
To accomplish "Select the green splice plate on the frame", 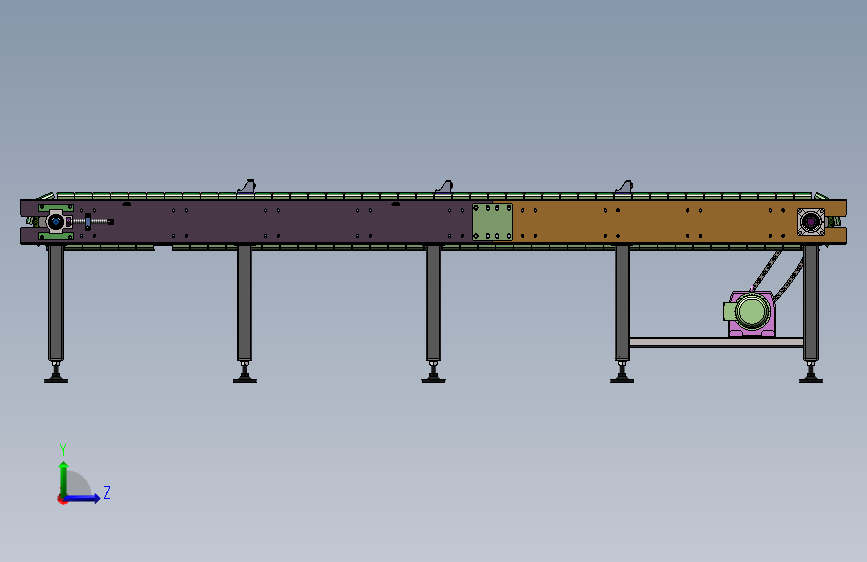I will [492, 222].
